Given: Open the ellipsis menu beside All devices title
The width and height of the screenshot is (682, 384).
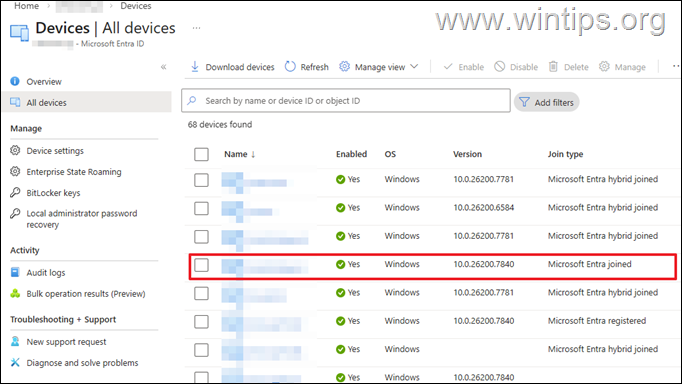Looking at the screenshot, I should tap(197, 28).
